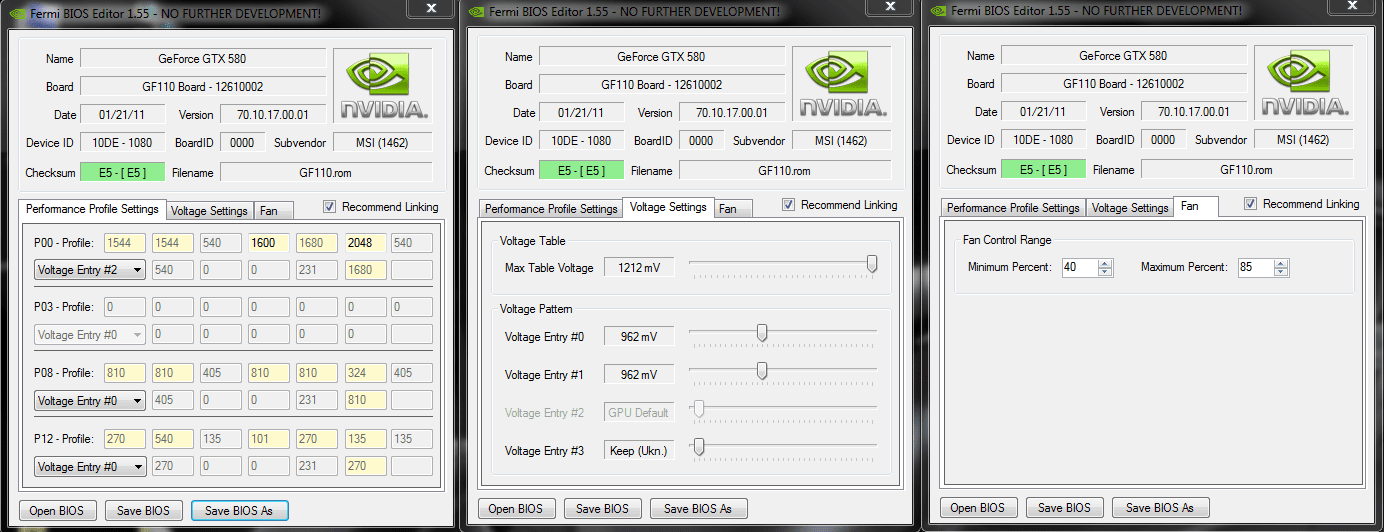
Task: Click the Max Table Voltage slider handle
Action: click(872, 264)
